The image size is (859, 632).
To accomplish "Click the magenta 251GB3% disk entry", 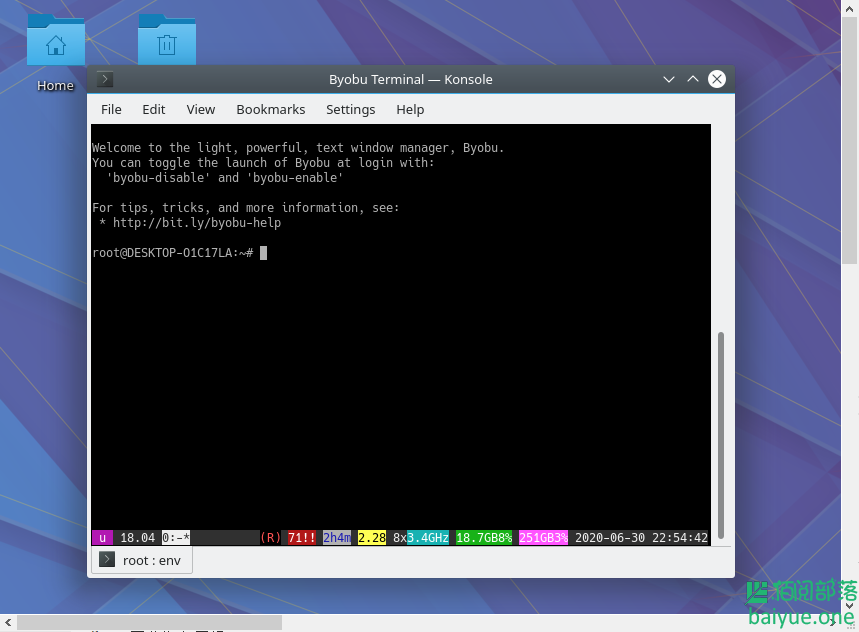I will point(543,538).
